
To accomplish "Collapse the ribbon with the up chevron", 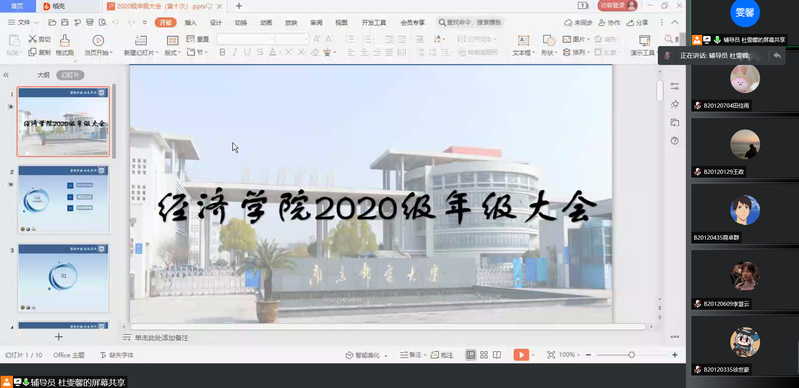I will (x=675, y=22).
